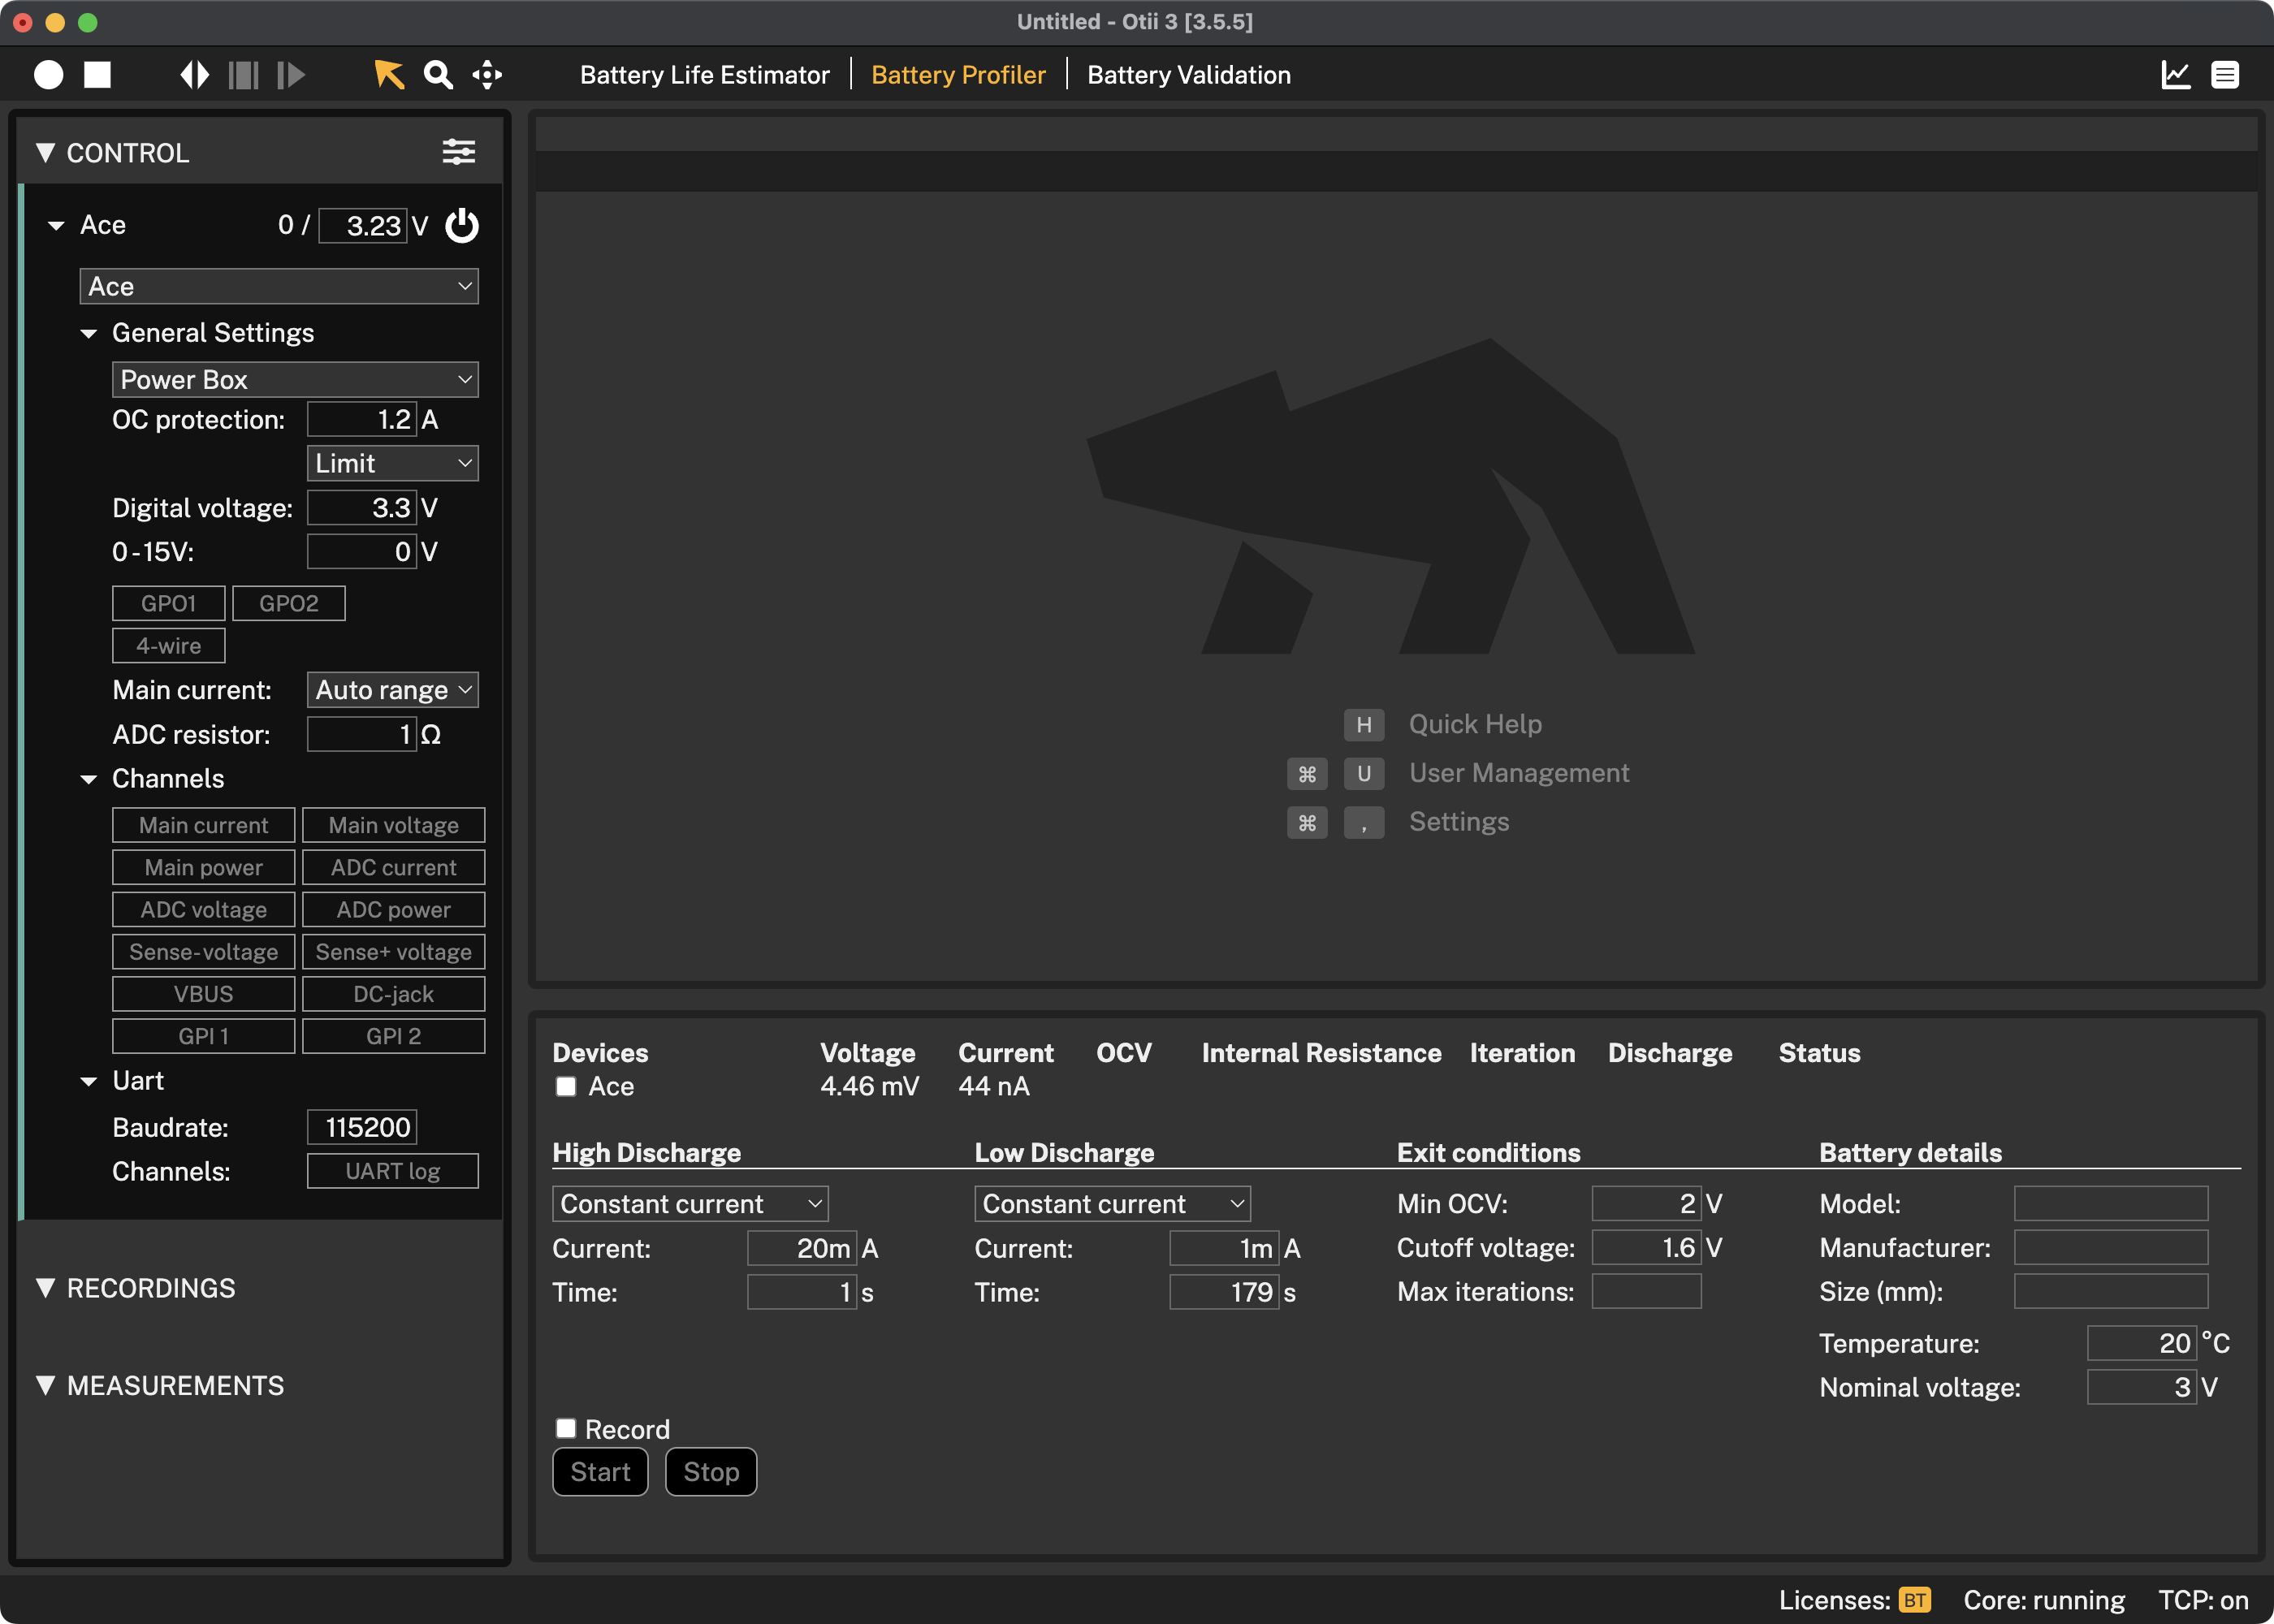Show the log list icon at top right

click(2225, 75)
